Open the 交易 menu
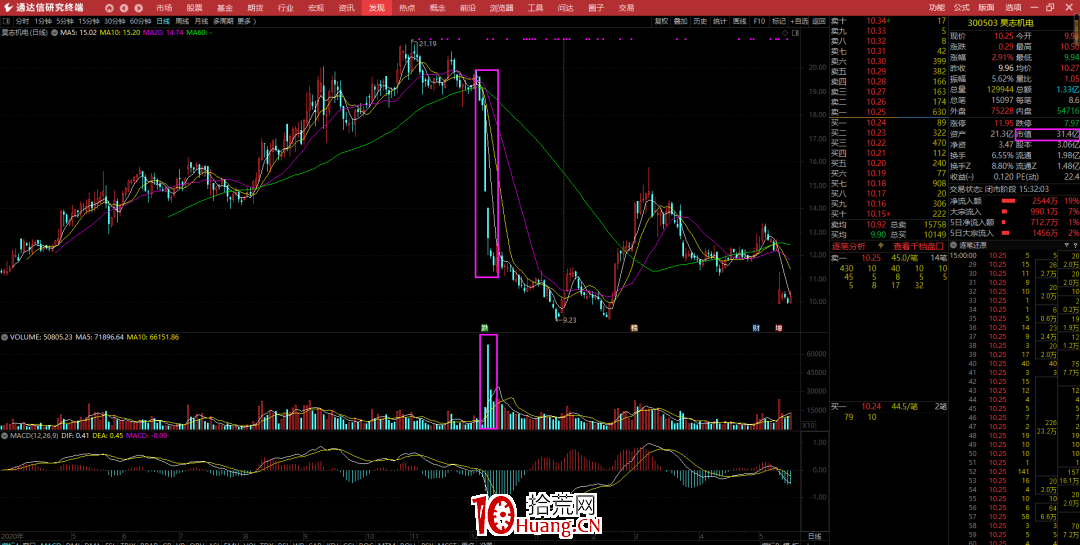The image size is (1080, 545). click(625, 8)
